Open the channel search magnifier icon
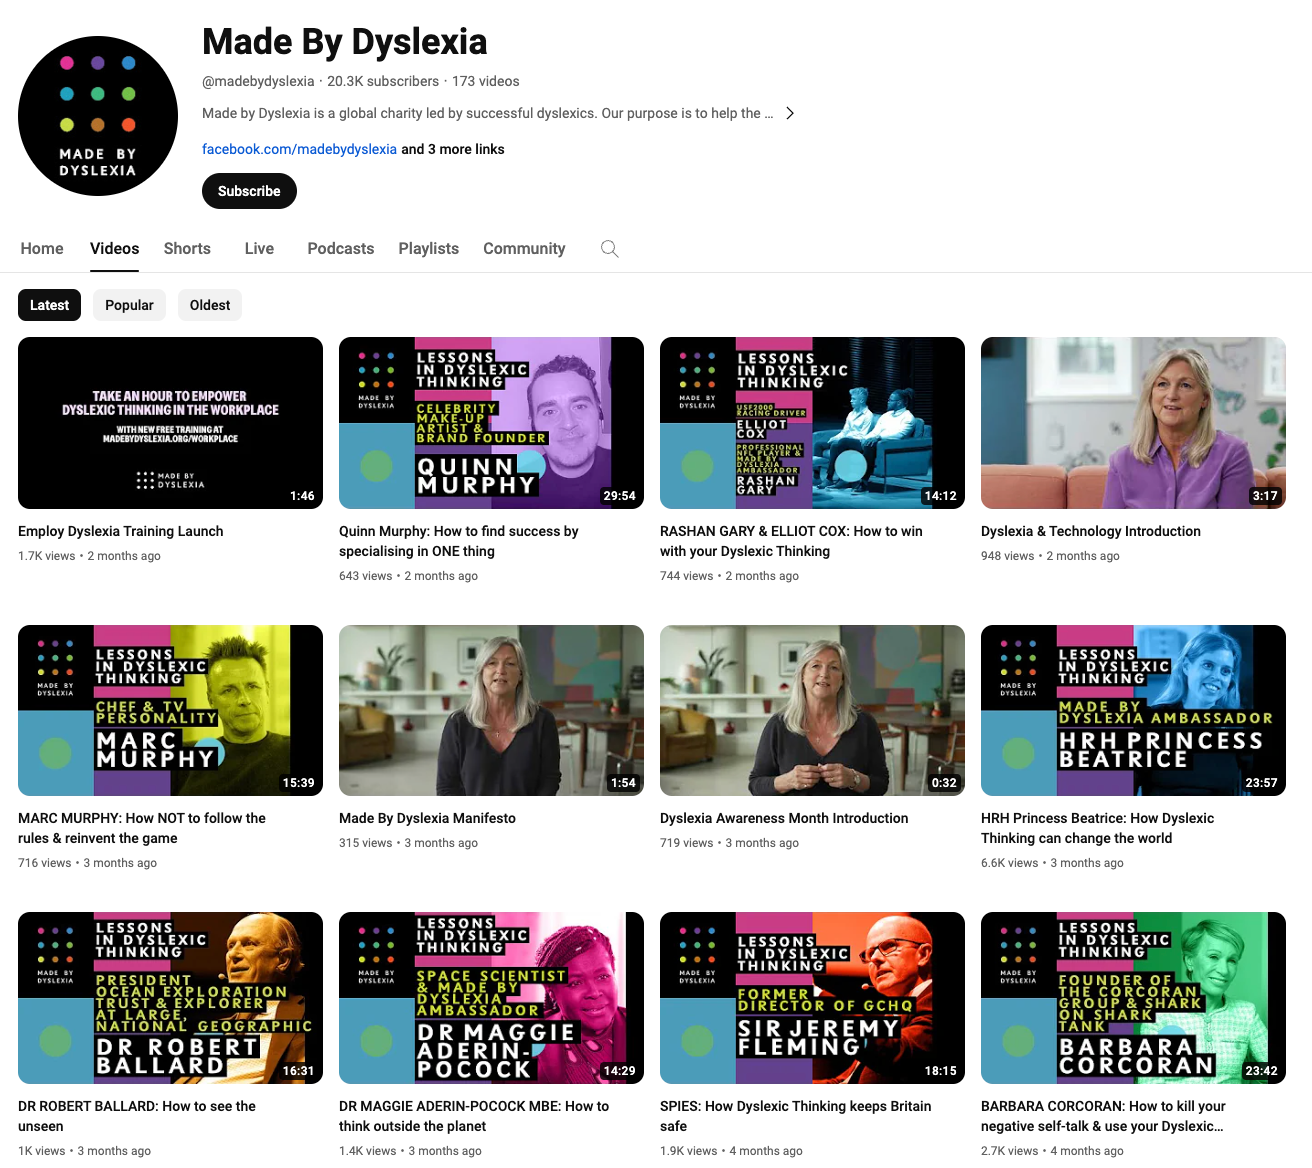 point(609,249)
